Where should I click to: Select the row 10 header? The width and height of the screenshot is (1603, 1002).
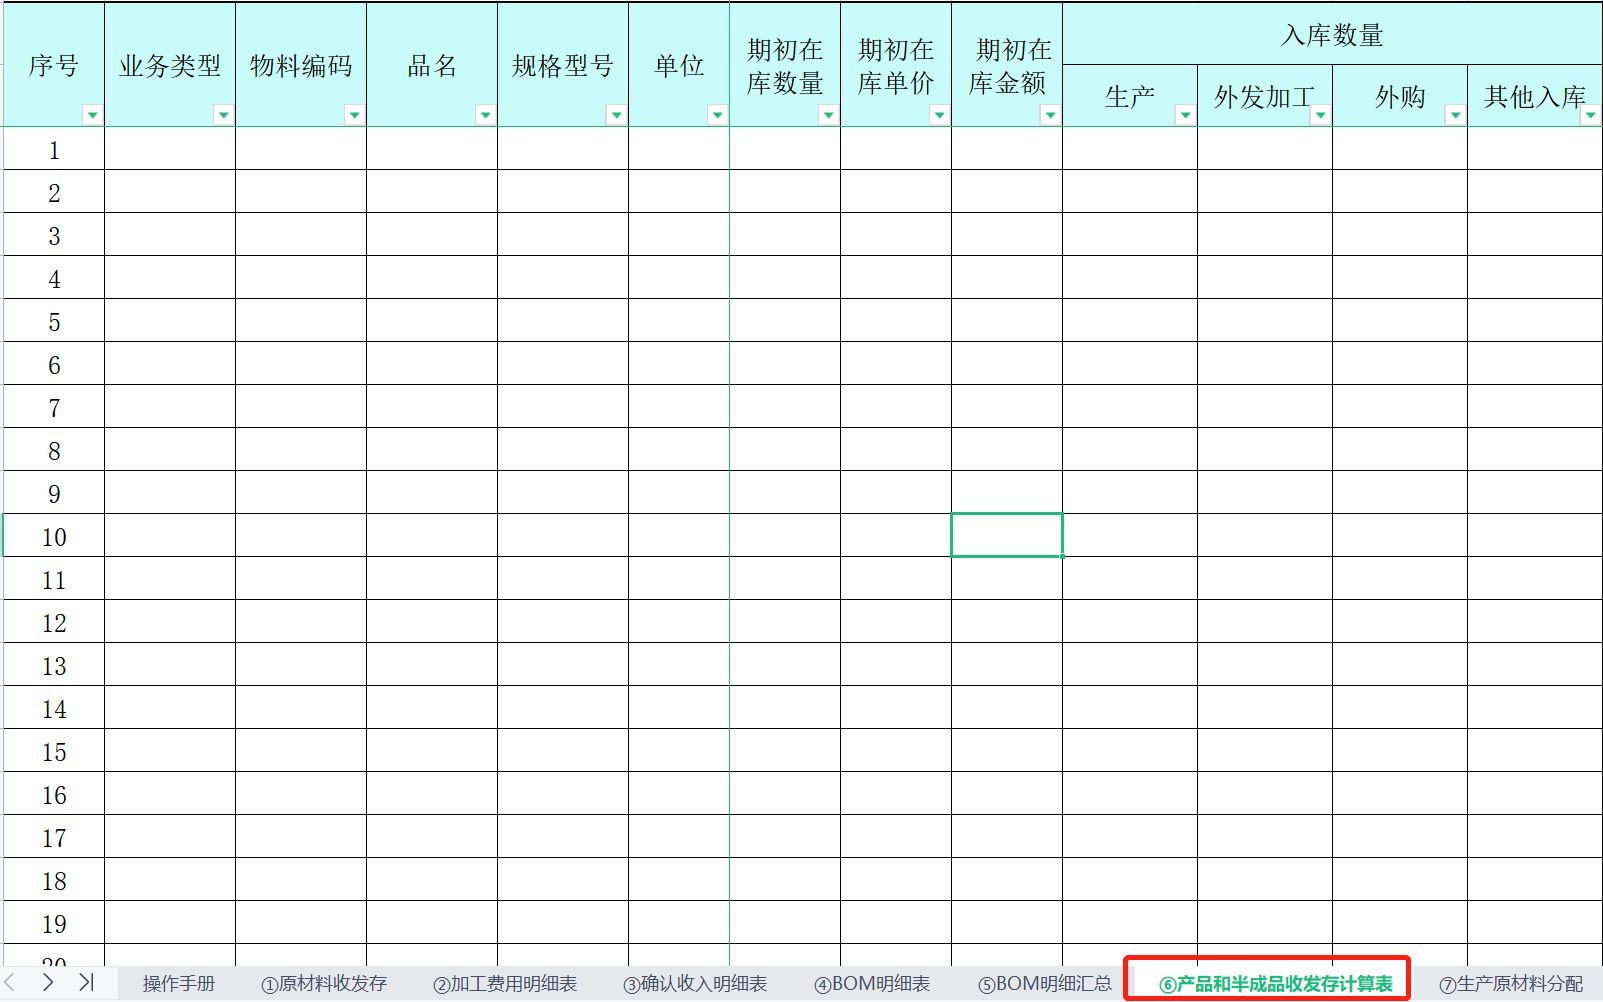tap(53, 536)
